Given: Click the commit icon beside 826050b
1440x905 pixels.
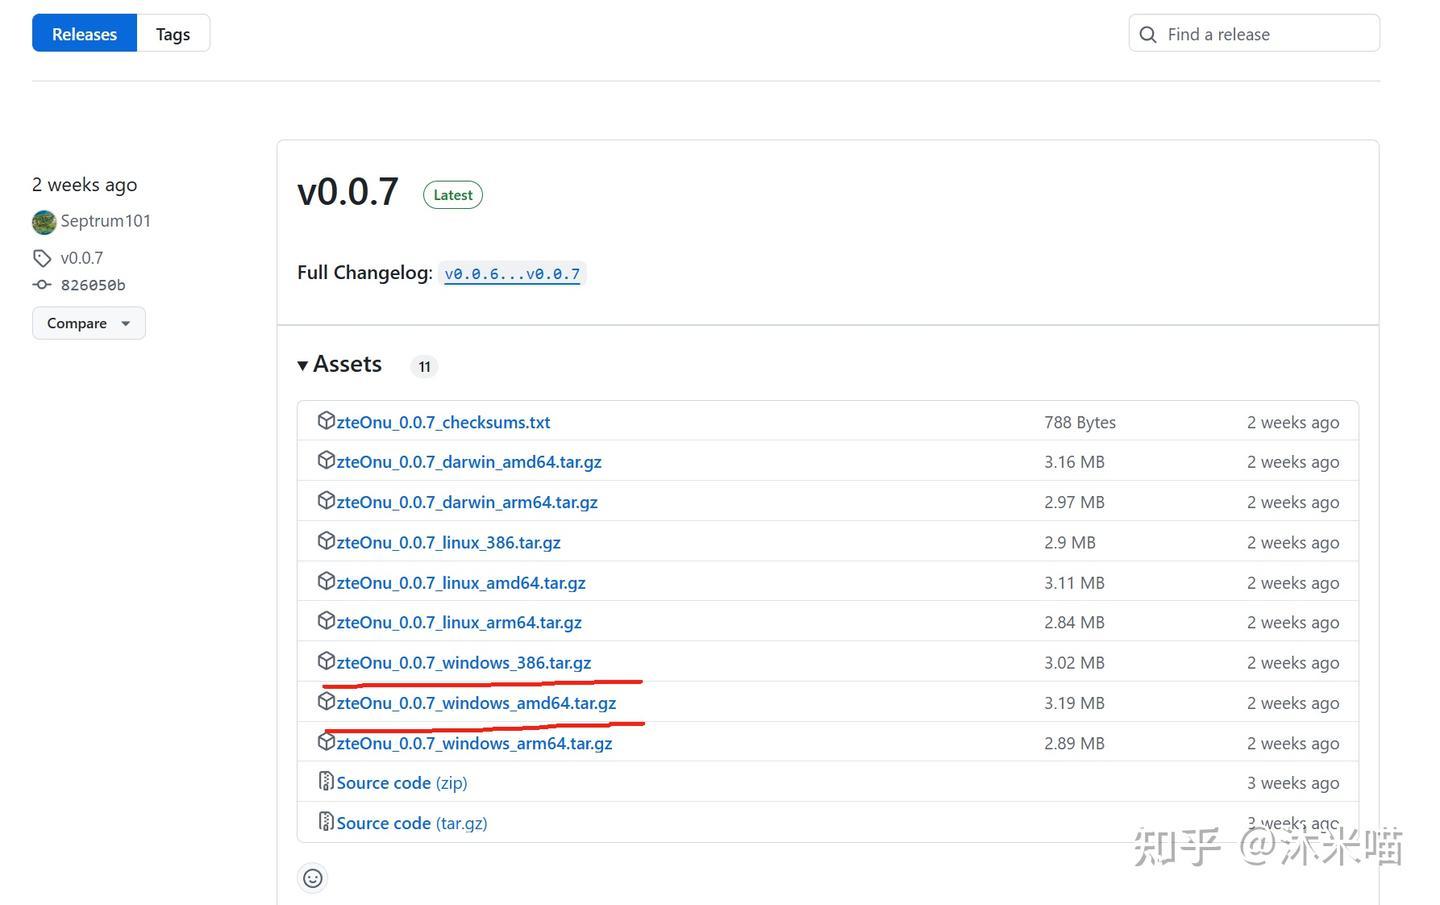Looking at the screenshot, I should pyautogui.click(x=42, y=285).
